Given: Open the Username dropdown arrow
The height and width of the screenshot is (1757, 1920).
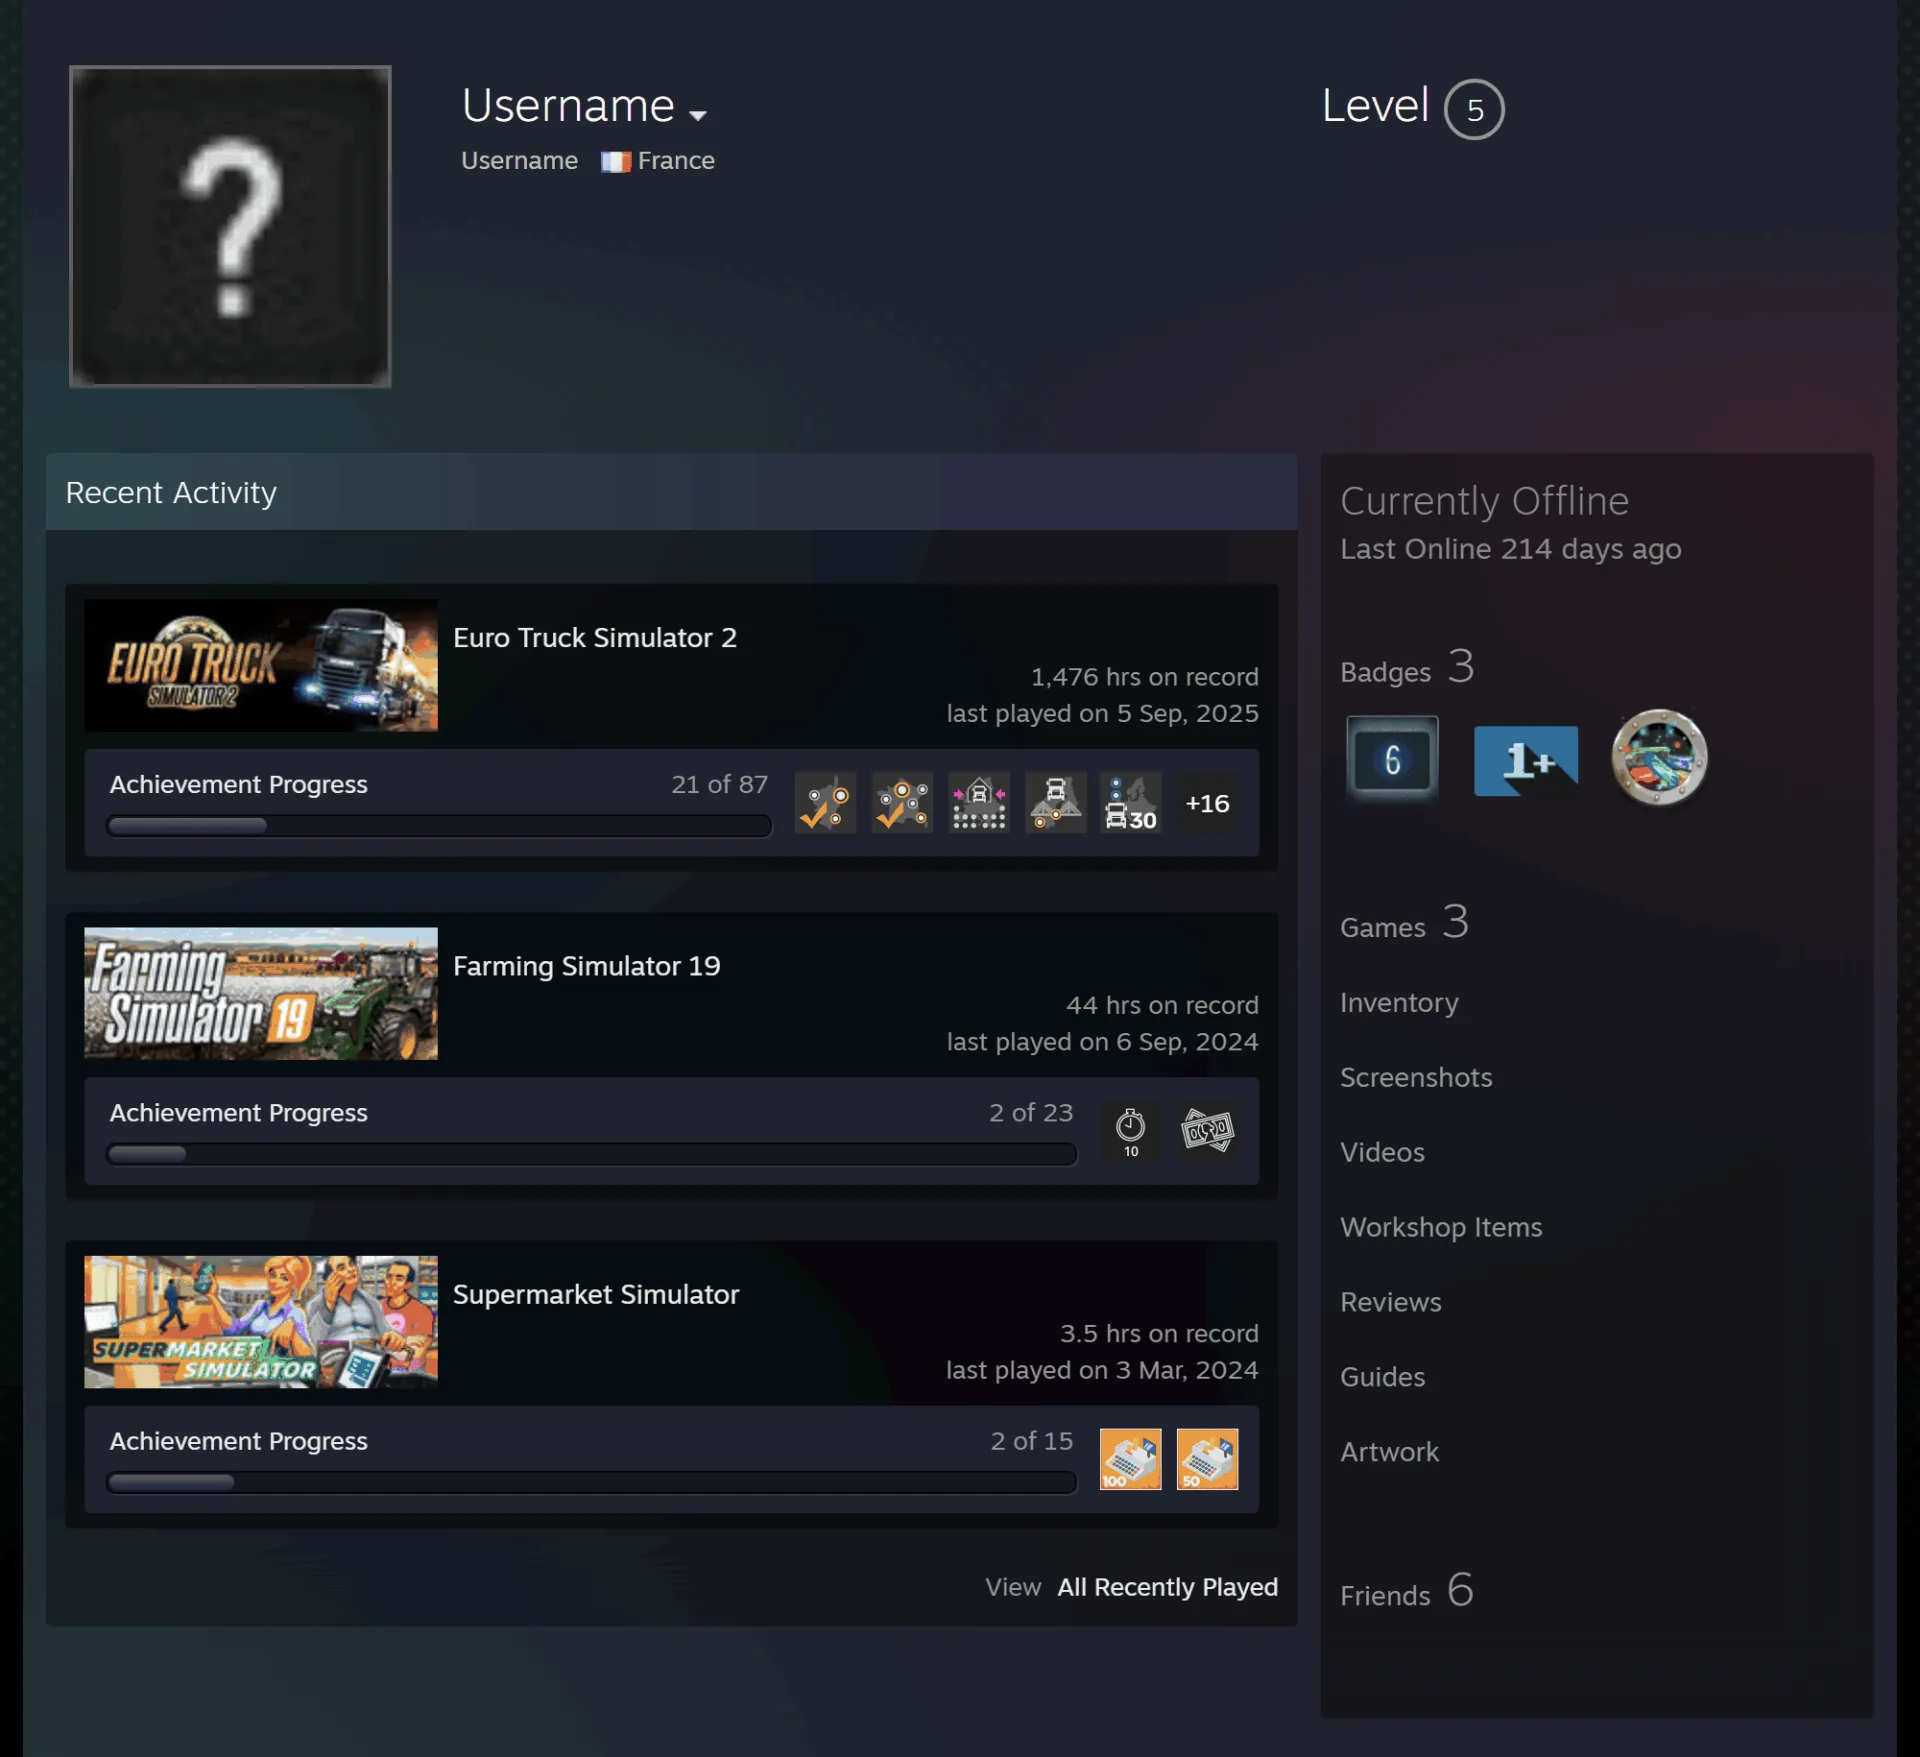Looking at the screenshot, I should point(698,115).
